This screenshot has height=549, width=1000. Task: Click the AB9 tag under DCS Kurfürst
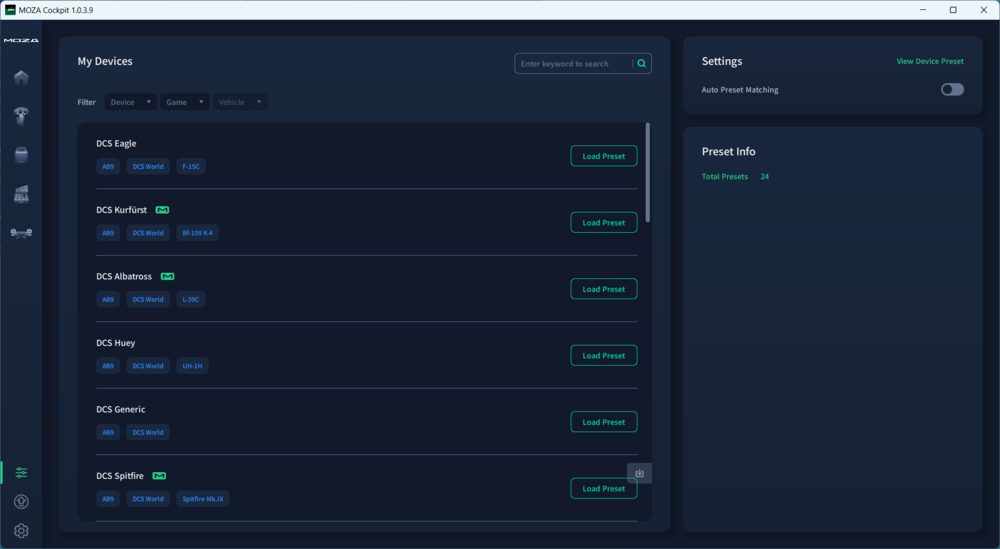click(108, 233)
